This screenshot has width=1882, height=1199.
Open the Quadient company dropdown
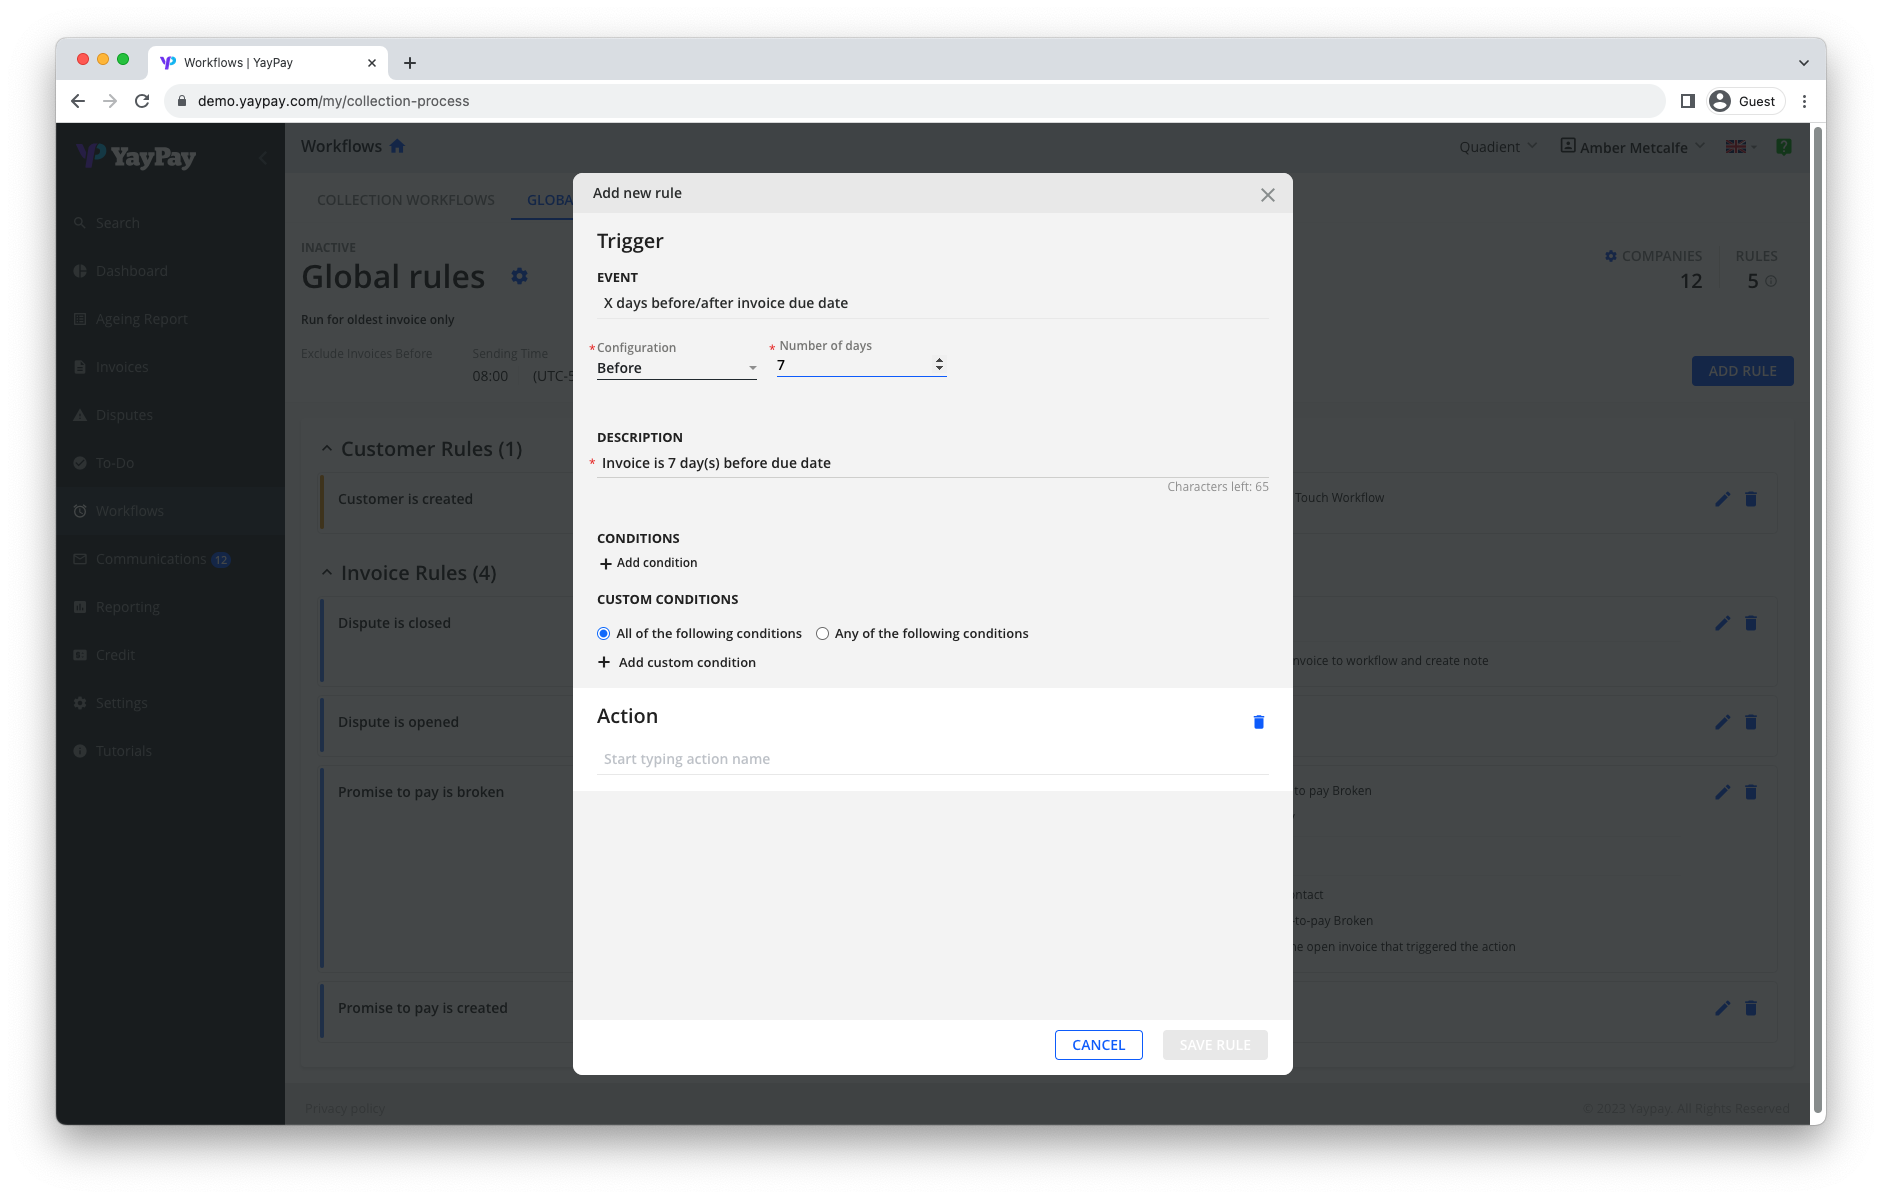click(1496, 146)
